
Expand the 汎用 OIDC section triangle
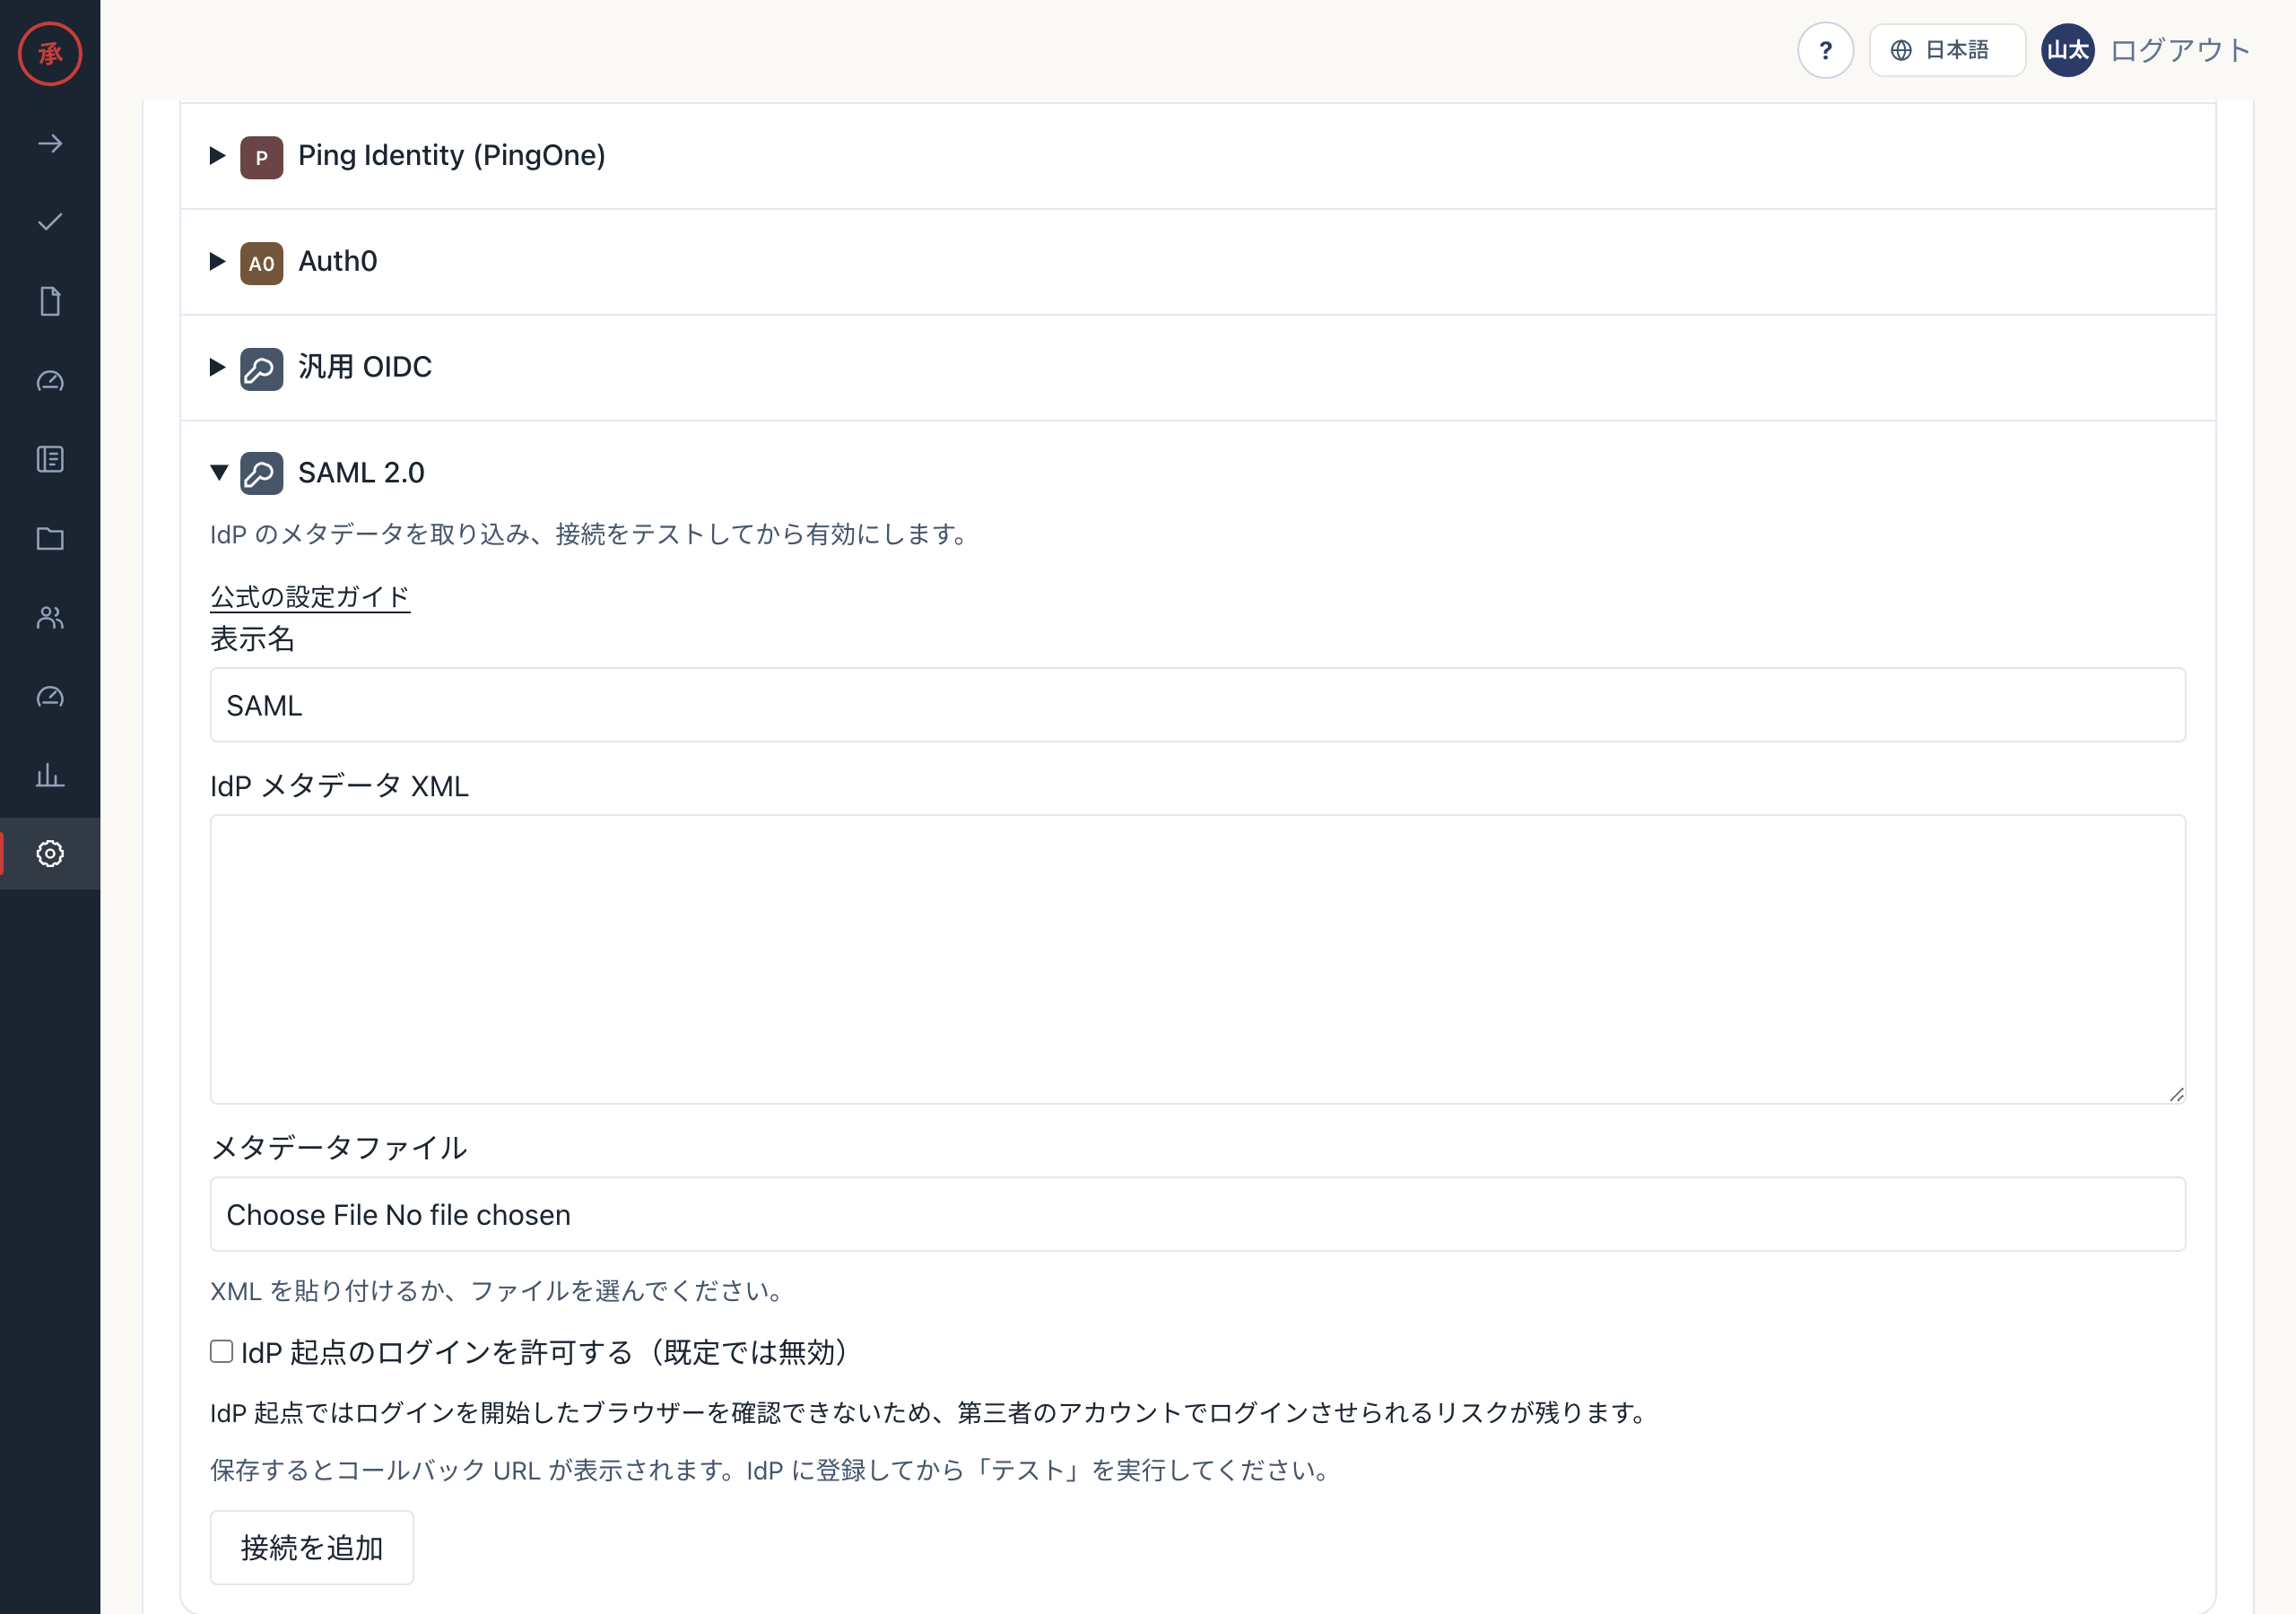coord(217,367)
